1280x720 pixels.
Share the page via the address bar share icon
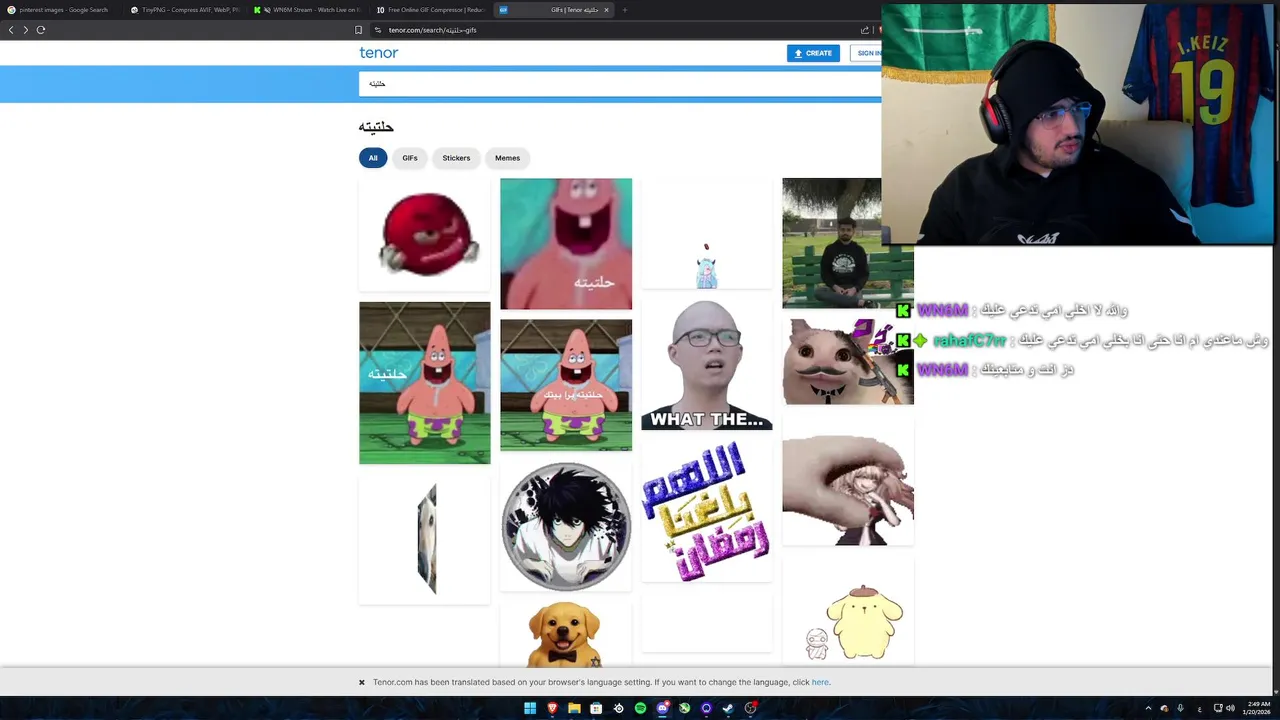(865, 30)
